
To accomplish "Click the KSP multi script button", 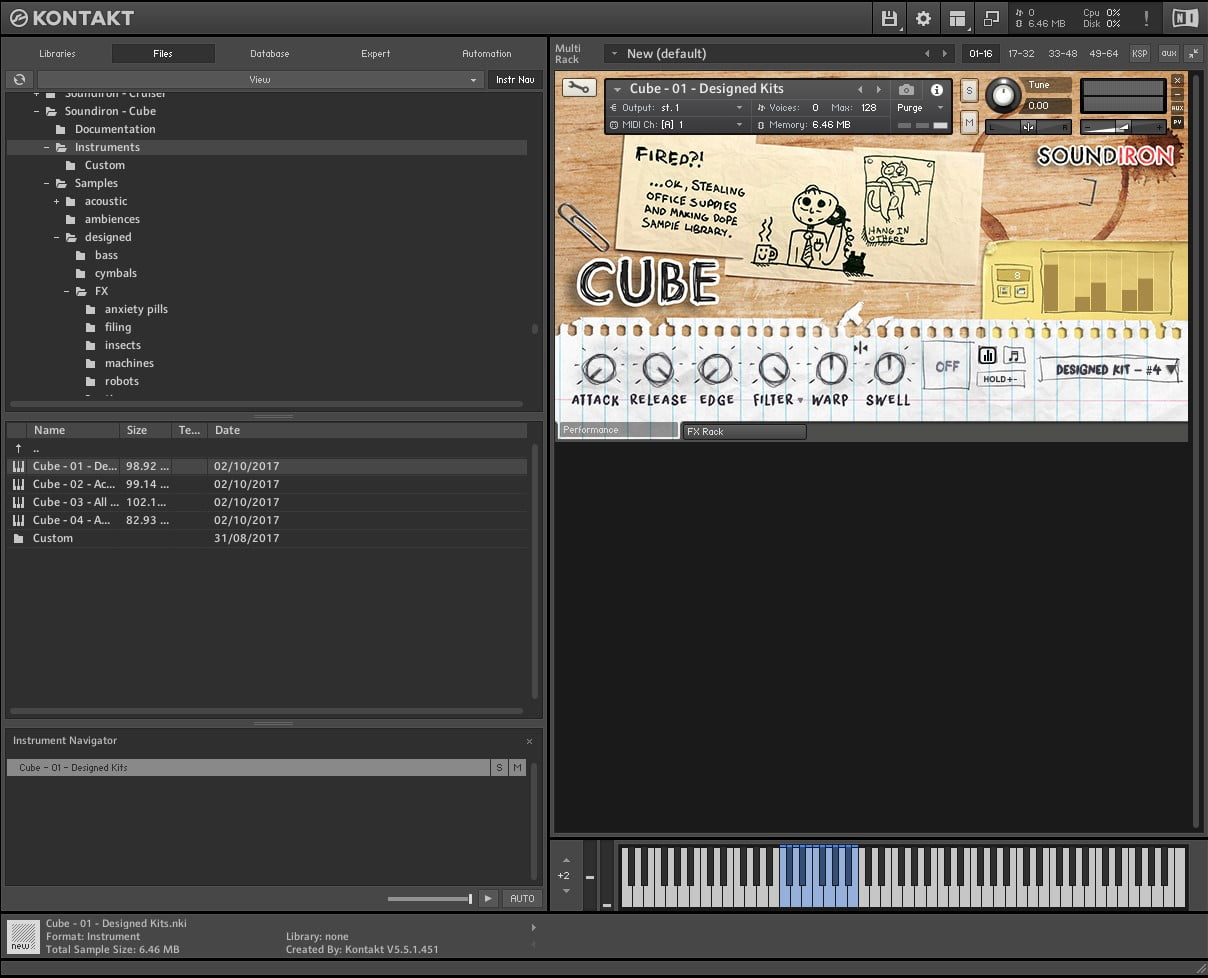I will tap(1140, 53).
